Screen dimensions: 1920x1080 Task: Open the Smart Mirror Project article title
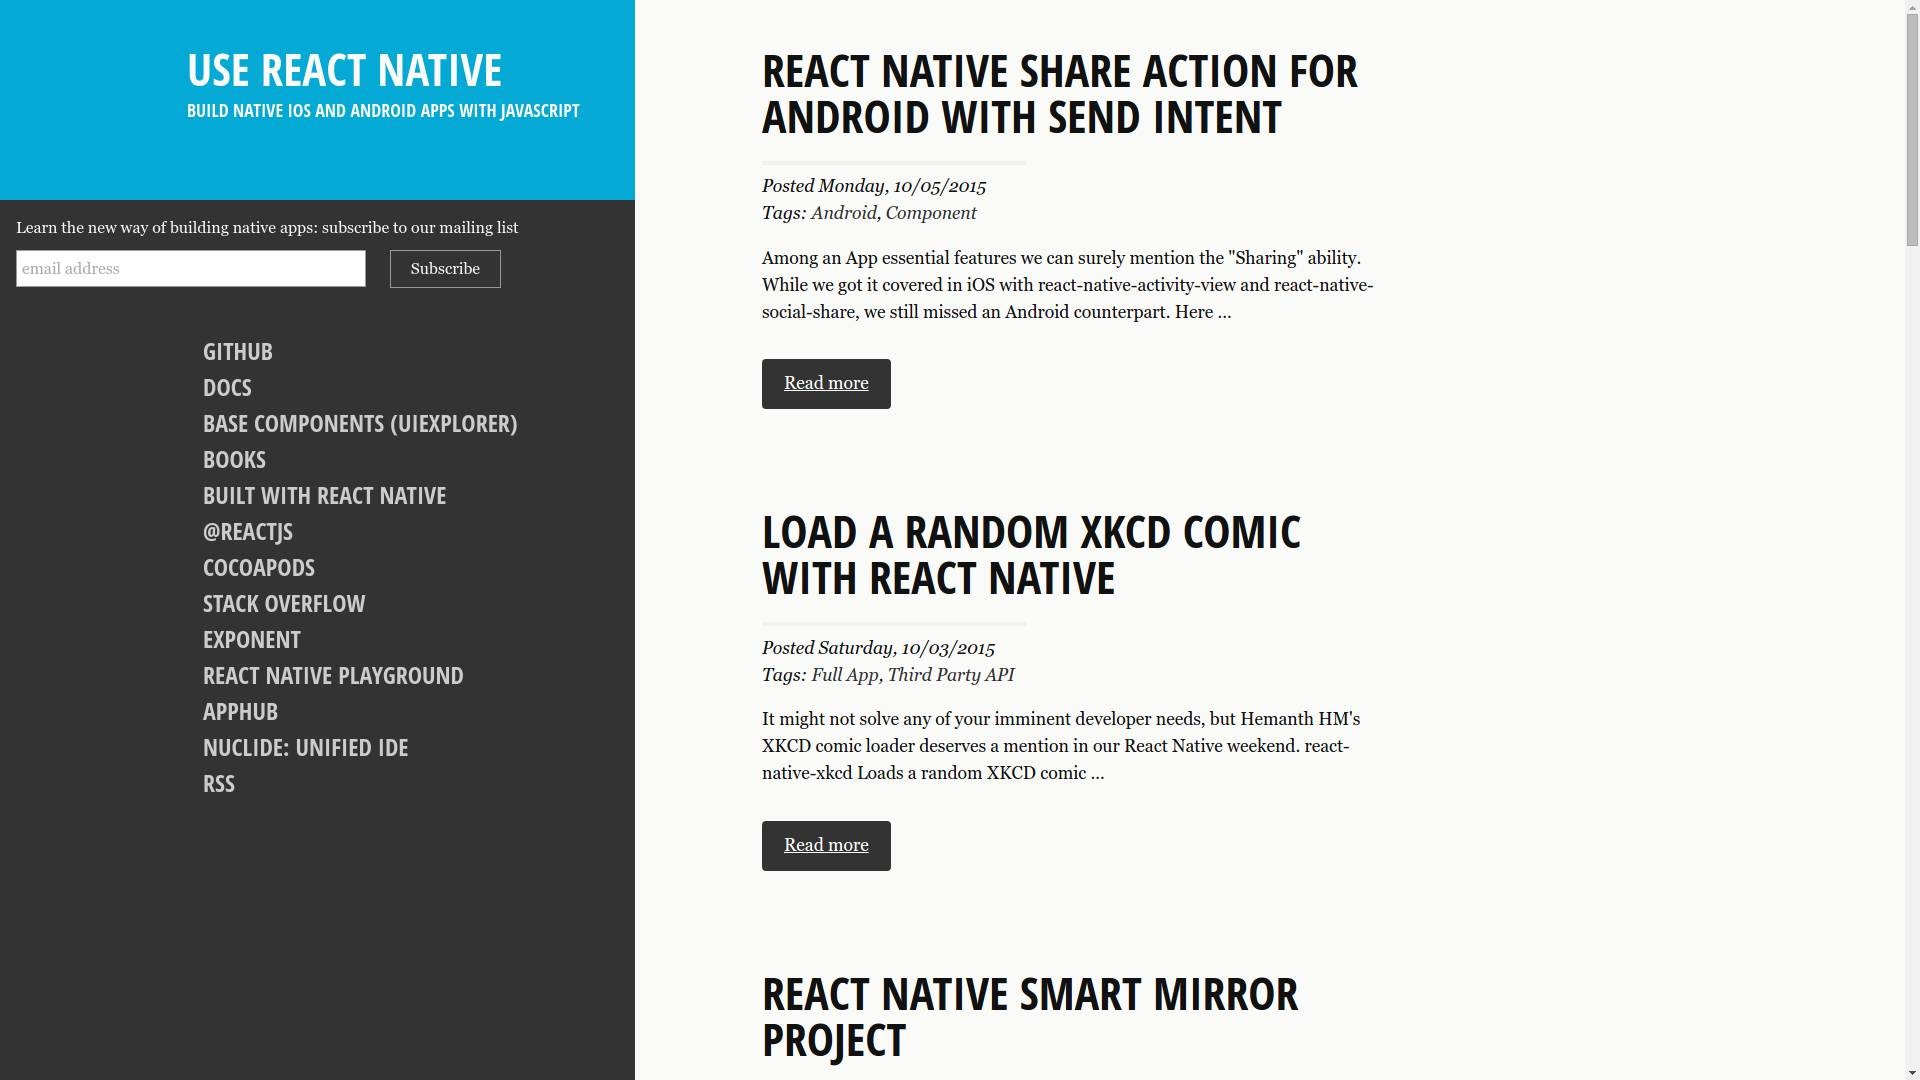pos(1030,1017)
